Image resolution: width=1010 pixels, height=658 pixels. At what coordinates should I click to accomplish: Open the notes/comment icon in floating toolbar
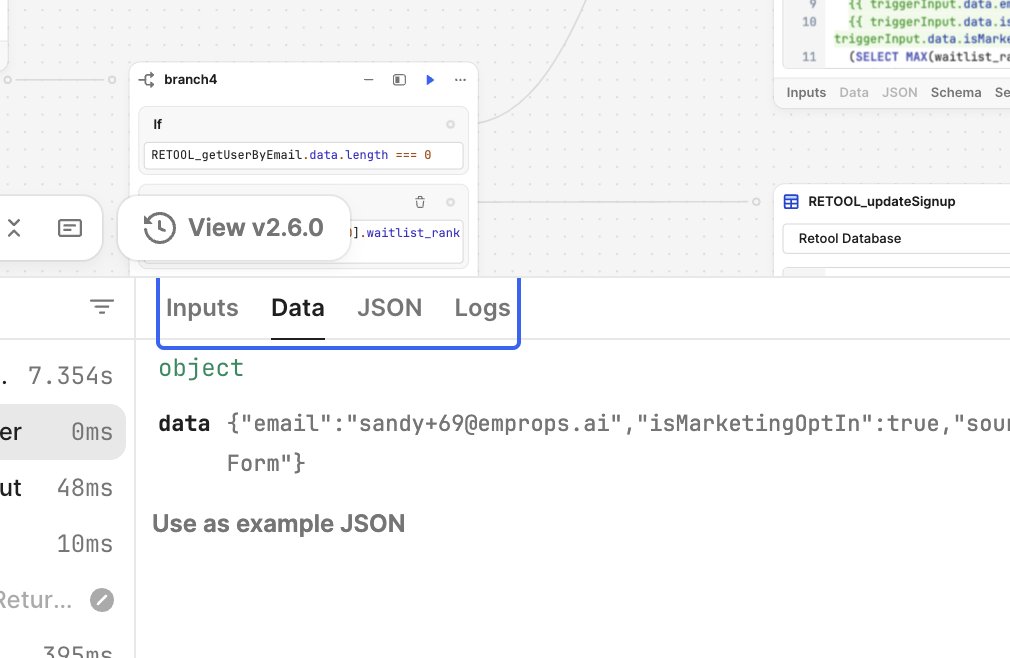point(70,228)
